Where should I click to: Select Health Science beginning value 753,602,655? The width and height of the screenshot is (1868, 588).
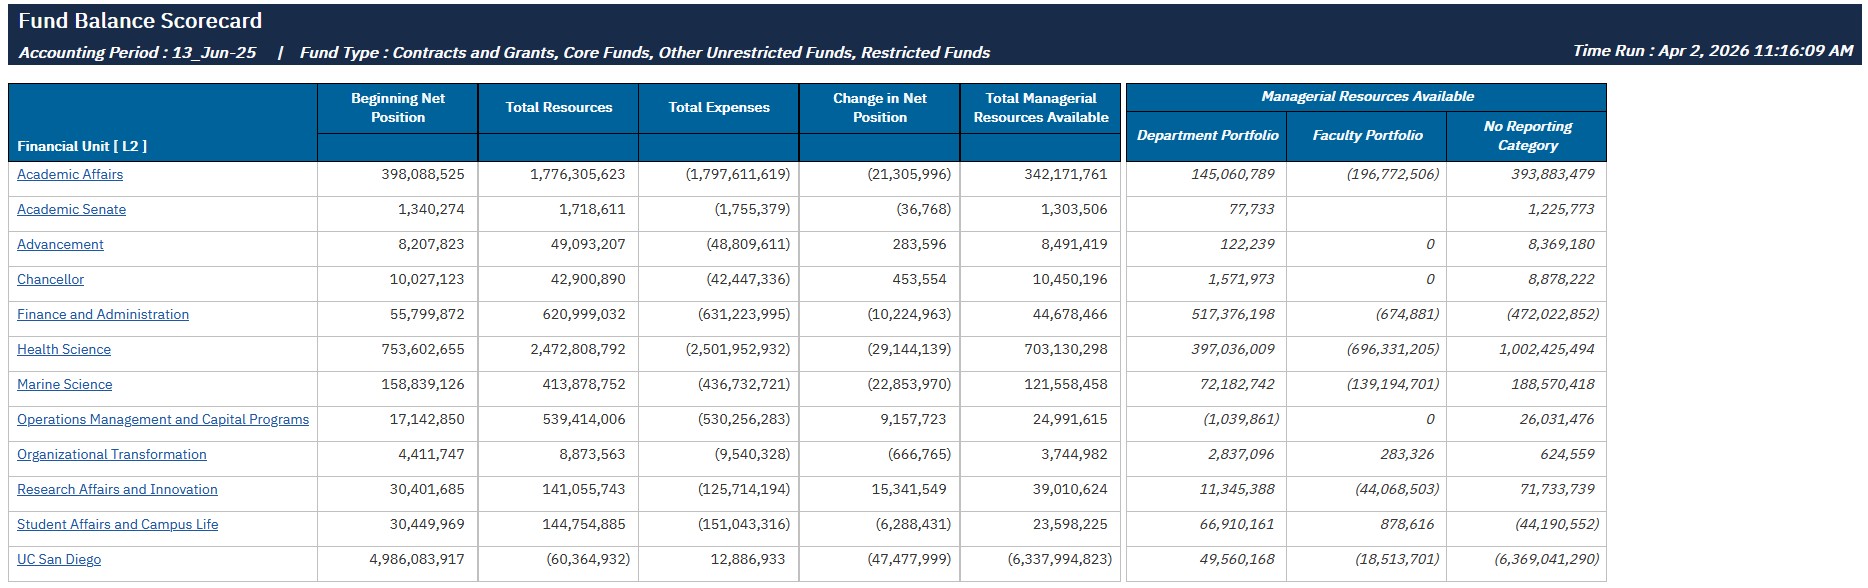coord(423,349)
